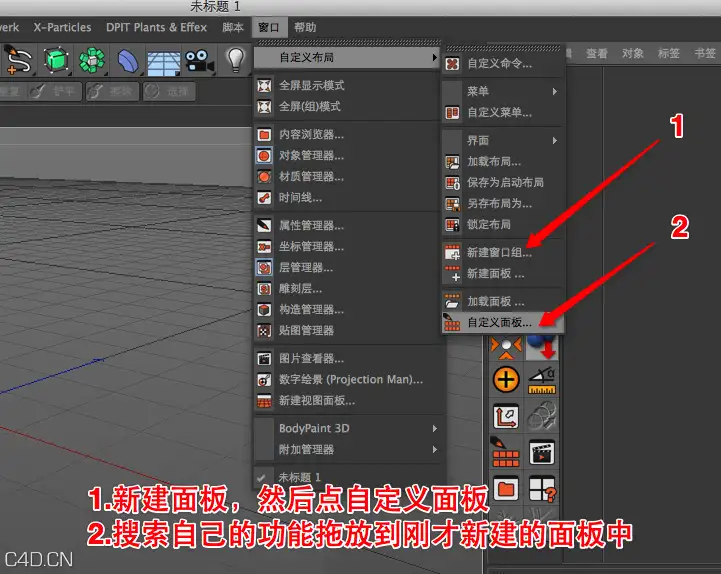
Task: Click the orange axis arrows palette icon
Action: click(x=506, y=417)
